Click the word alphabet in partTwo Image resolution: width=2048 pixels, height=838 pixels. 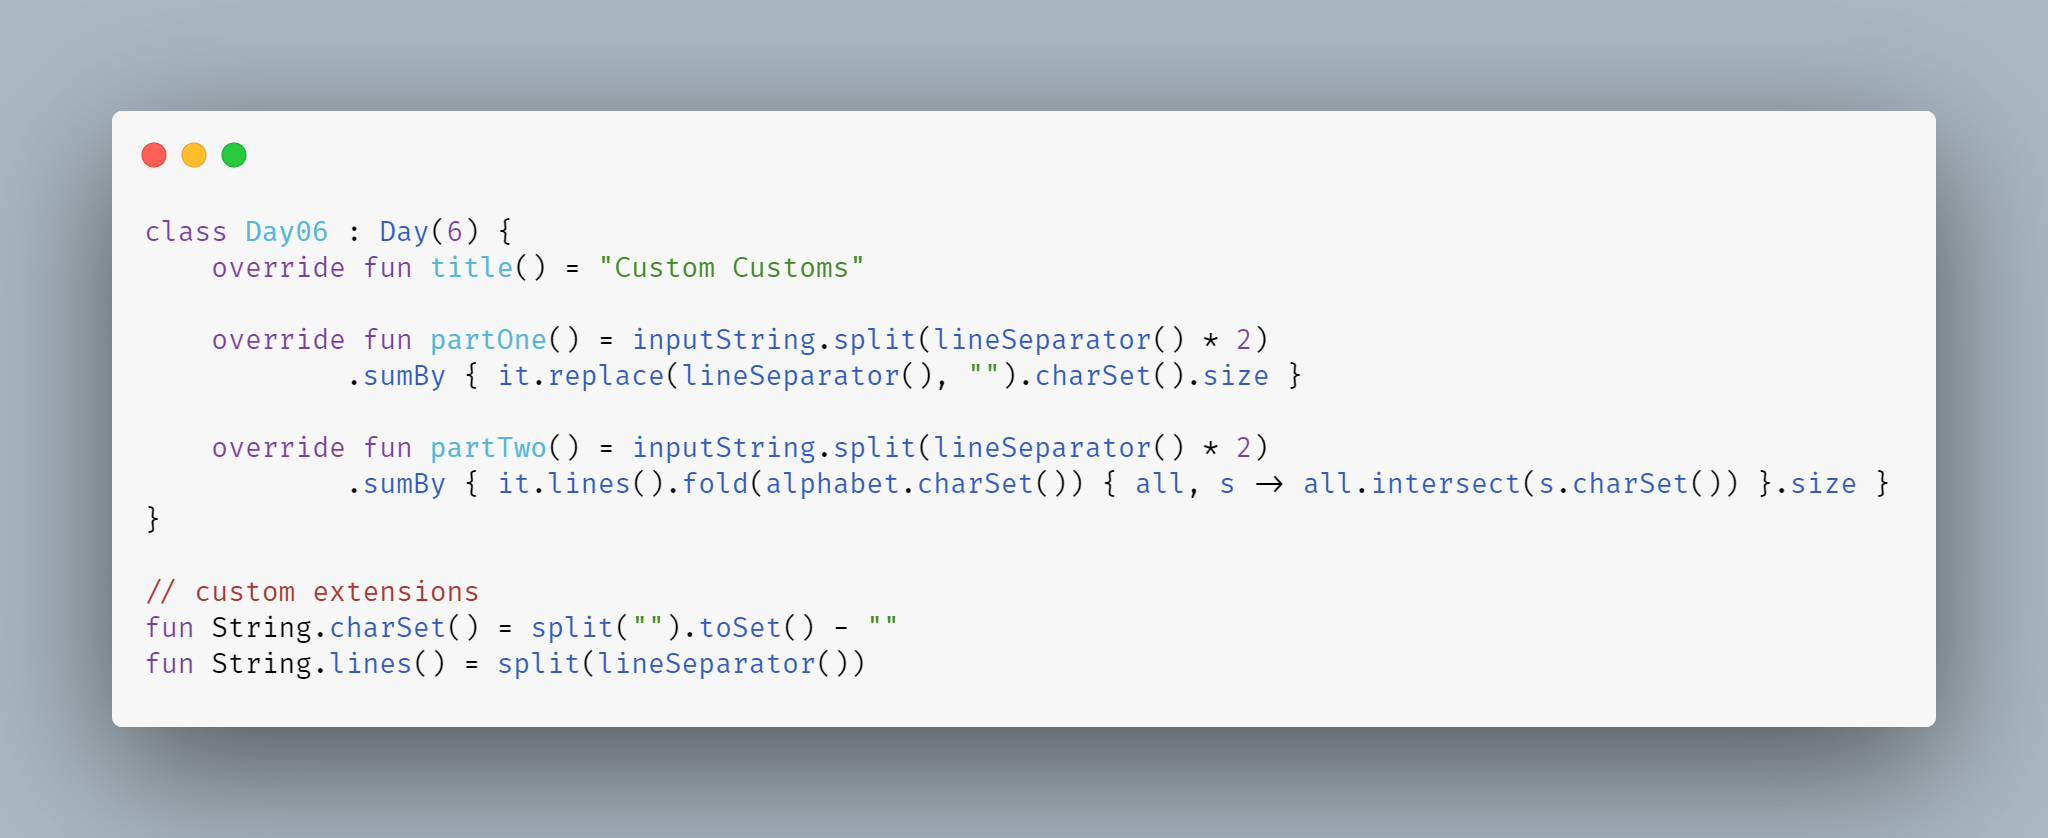coord(832,484)
